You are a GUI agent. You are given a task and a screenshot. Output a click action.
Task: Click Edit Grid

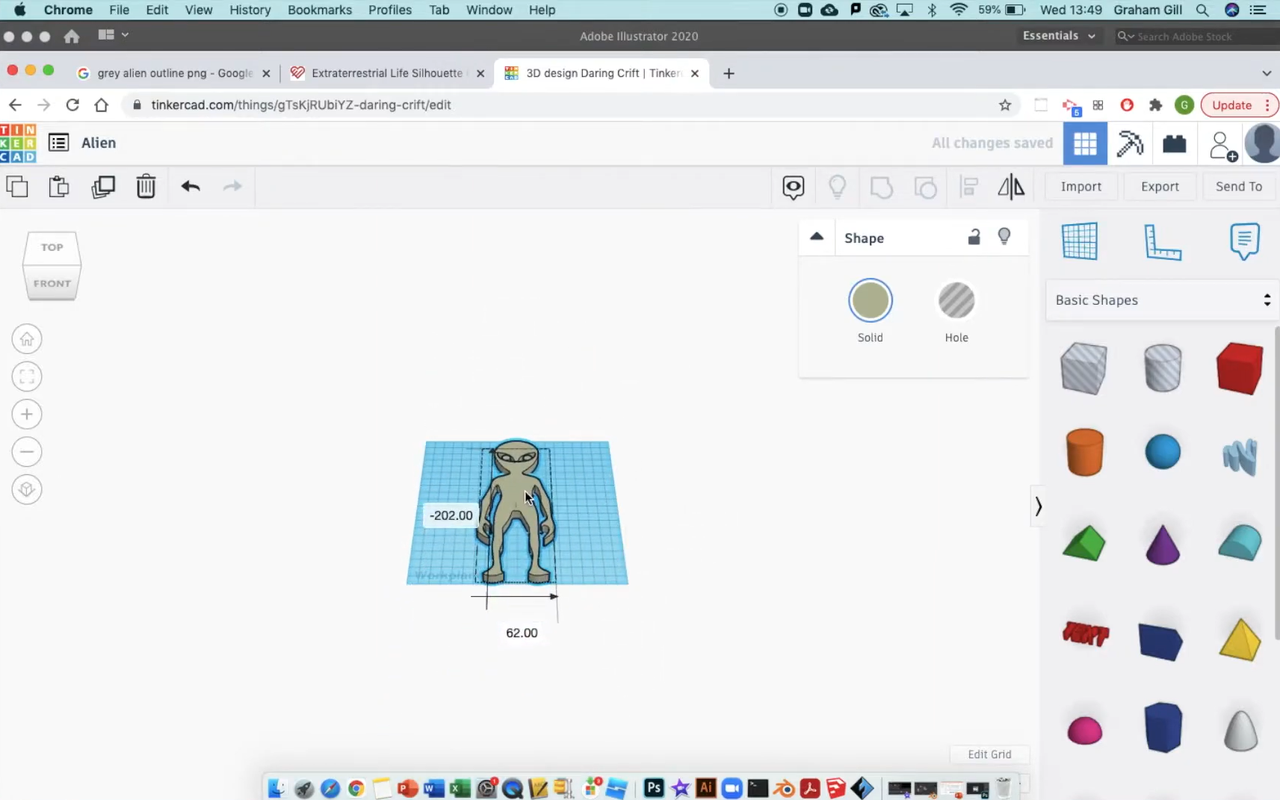[x=989, y=754]
